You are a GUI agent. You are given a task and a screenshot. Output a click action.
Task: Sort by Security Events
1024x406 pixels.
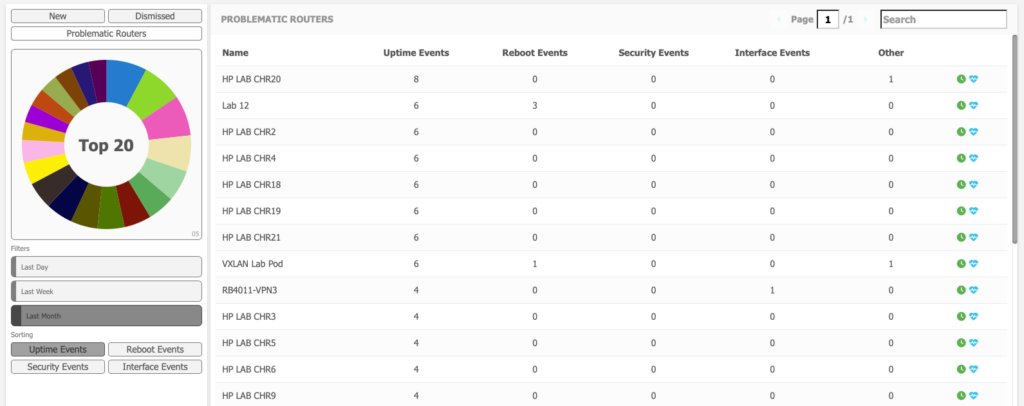(x=57, y=367)
